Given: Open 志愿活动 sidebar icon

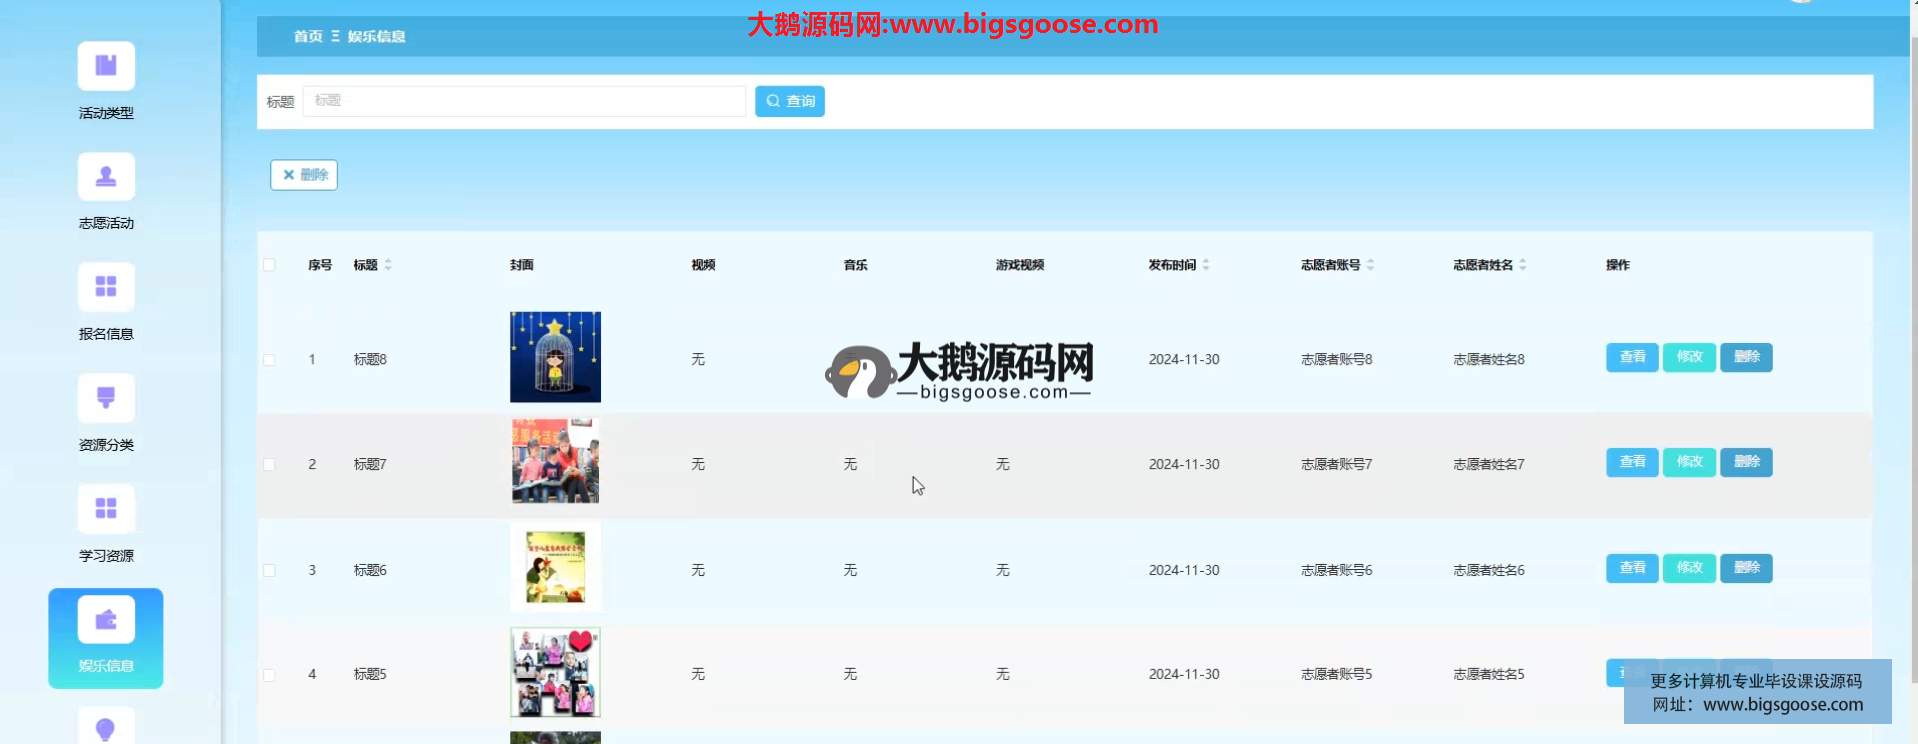Looking at the screenshot, I should click(x=106, y=177).
